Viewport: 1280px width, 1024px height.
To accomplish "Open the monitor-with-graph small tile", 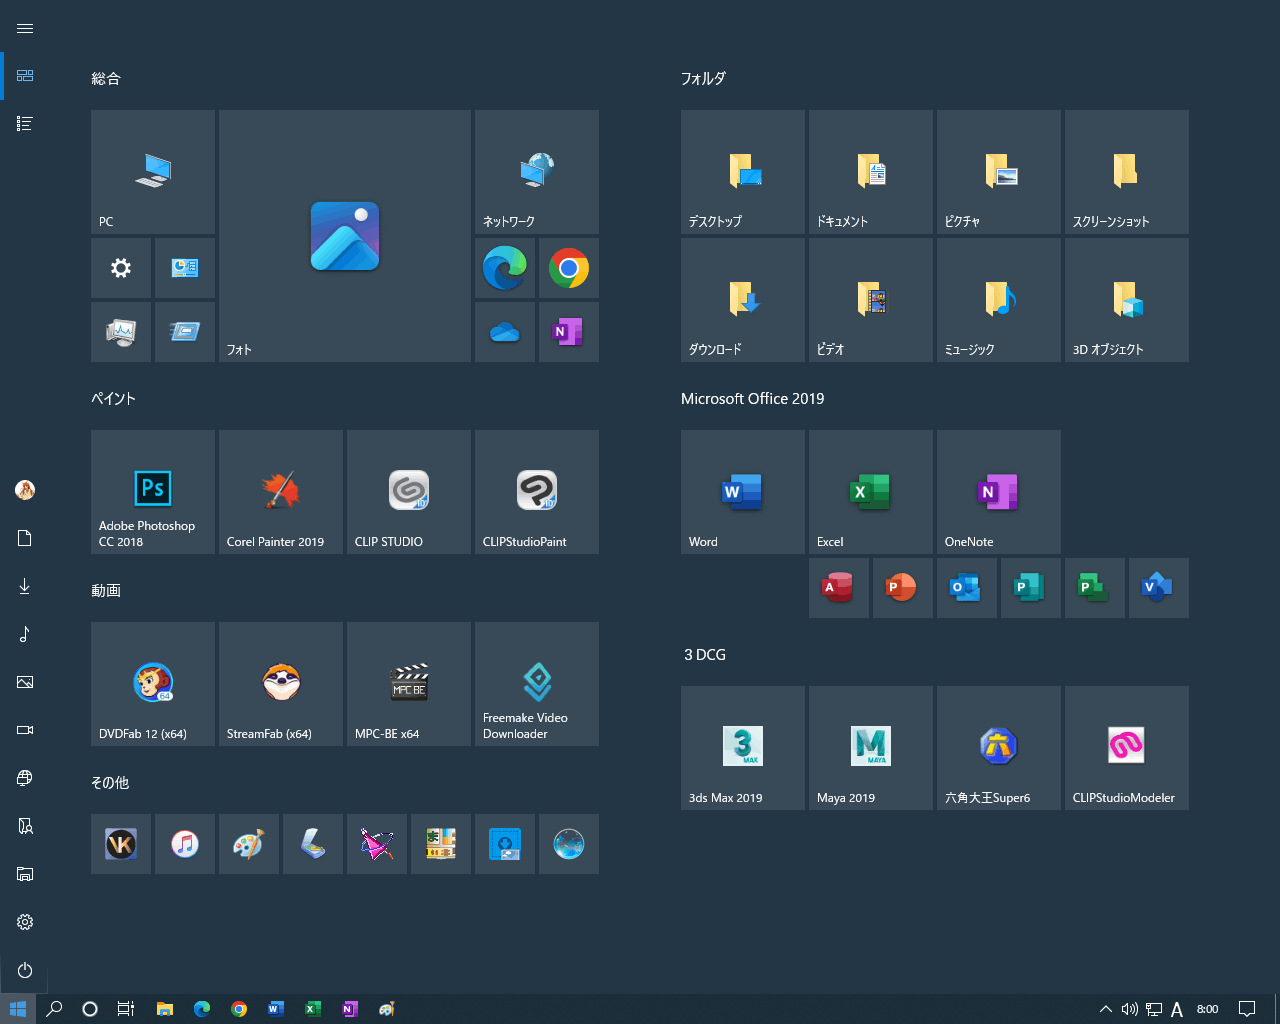I will (121, 332).
